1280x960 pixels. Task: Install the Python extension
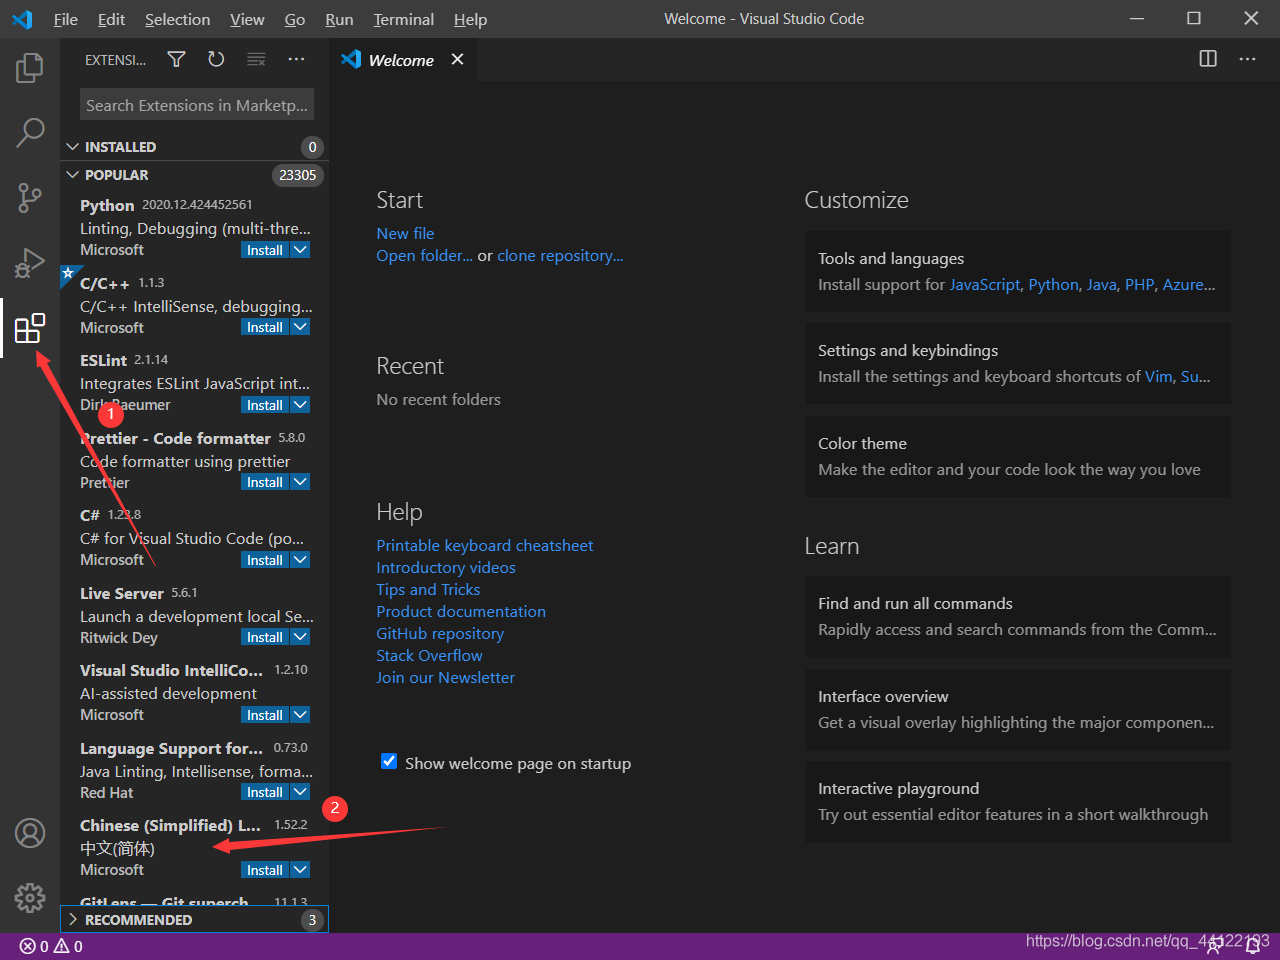[x=265, y=250]
